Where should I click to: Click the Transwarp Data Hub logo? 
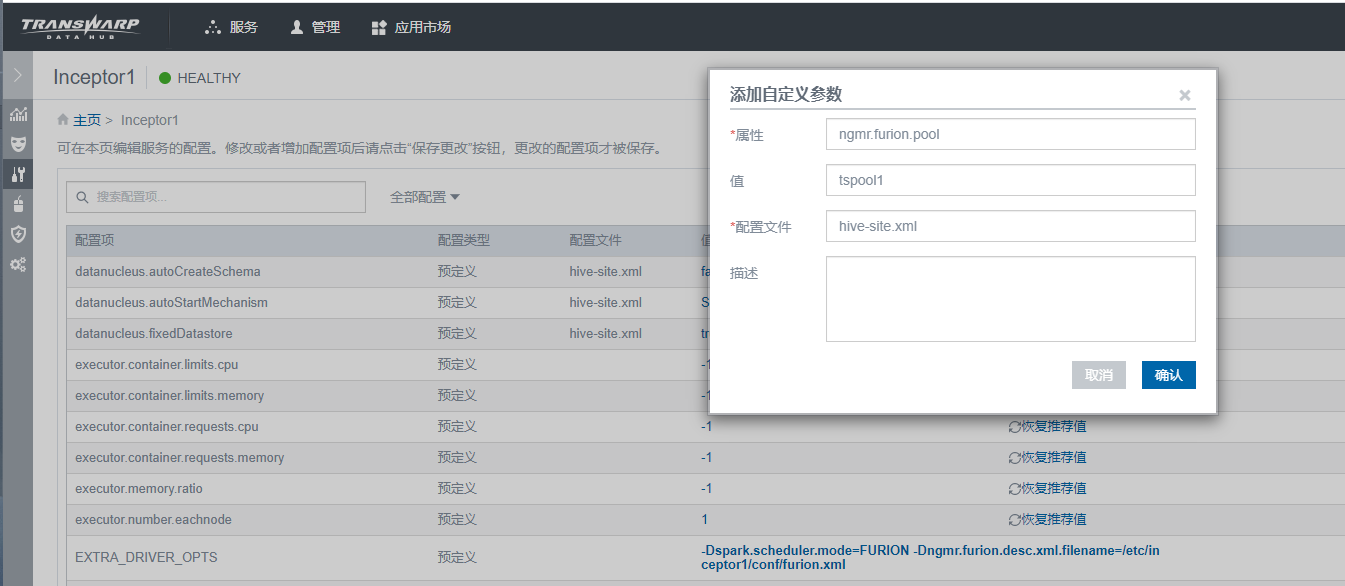coord(80,26)
